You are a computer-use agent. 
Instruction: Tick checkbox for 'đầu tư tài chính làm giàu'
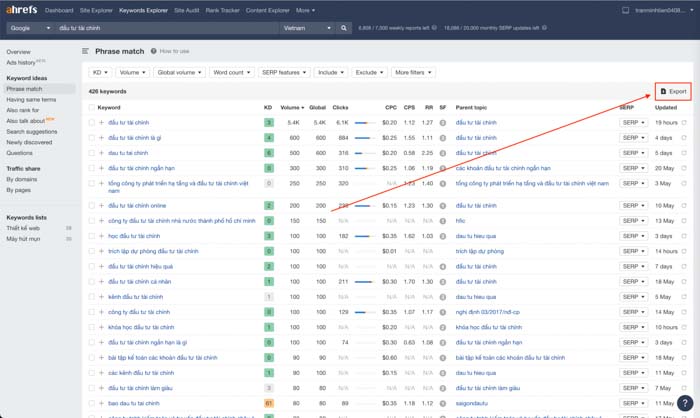tap(92, 388)
